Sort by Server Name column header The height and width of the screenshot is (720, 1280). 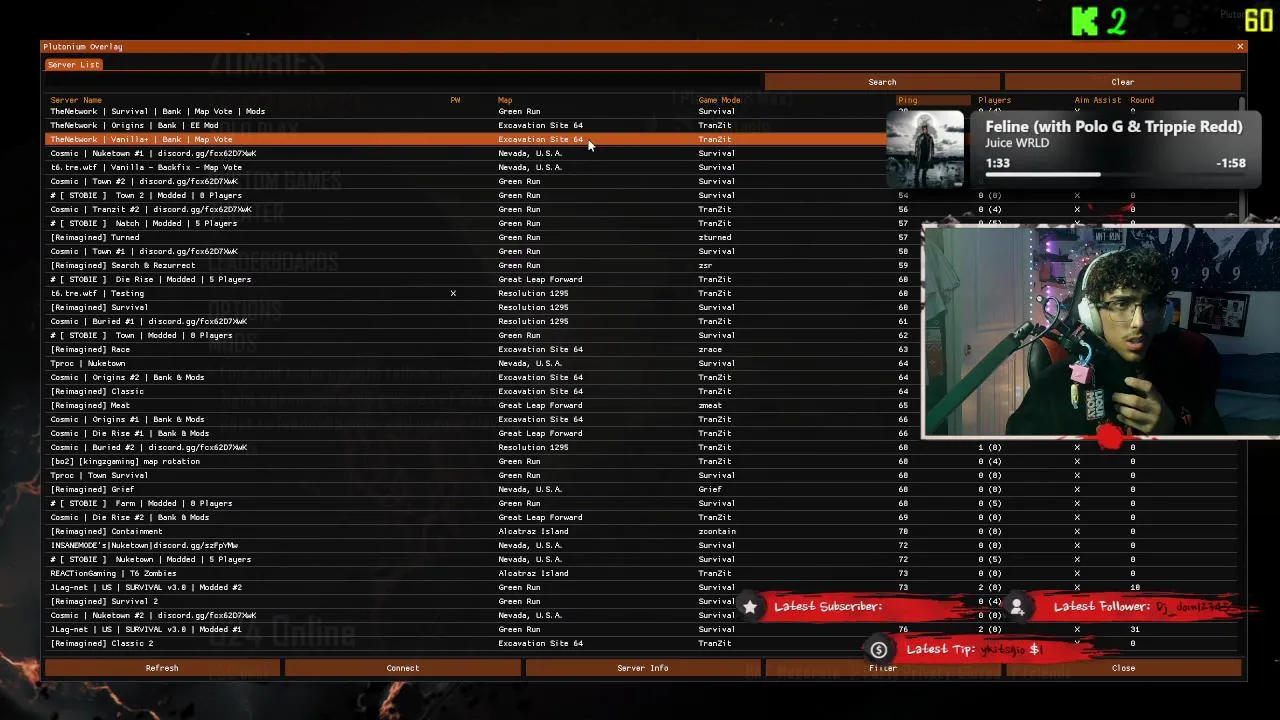pyautogui.click(x=76, y=100)
